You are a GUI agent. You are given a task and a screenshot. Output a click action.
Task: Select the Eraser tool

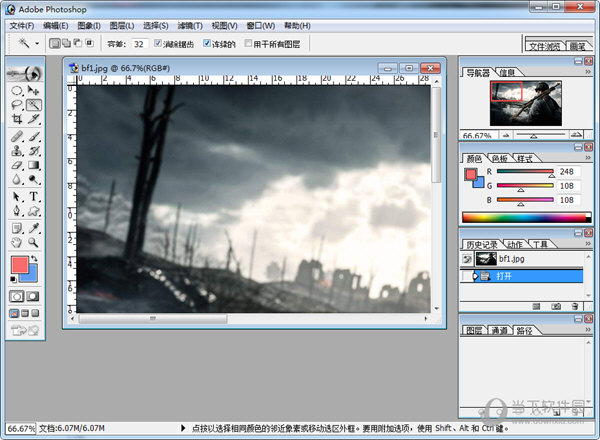pyautogui.click(x=16, y=165)
